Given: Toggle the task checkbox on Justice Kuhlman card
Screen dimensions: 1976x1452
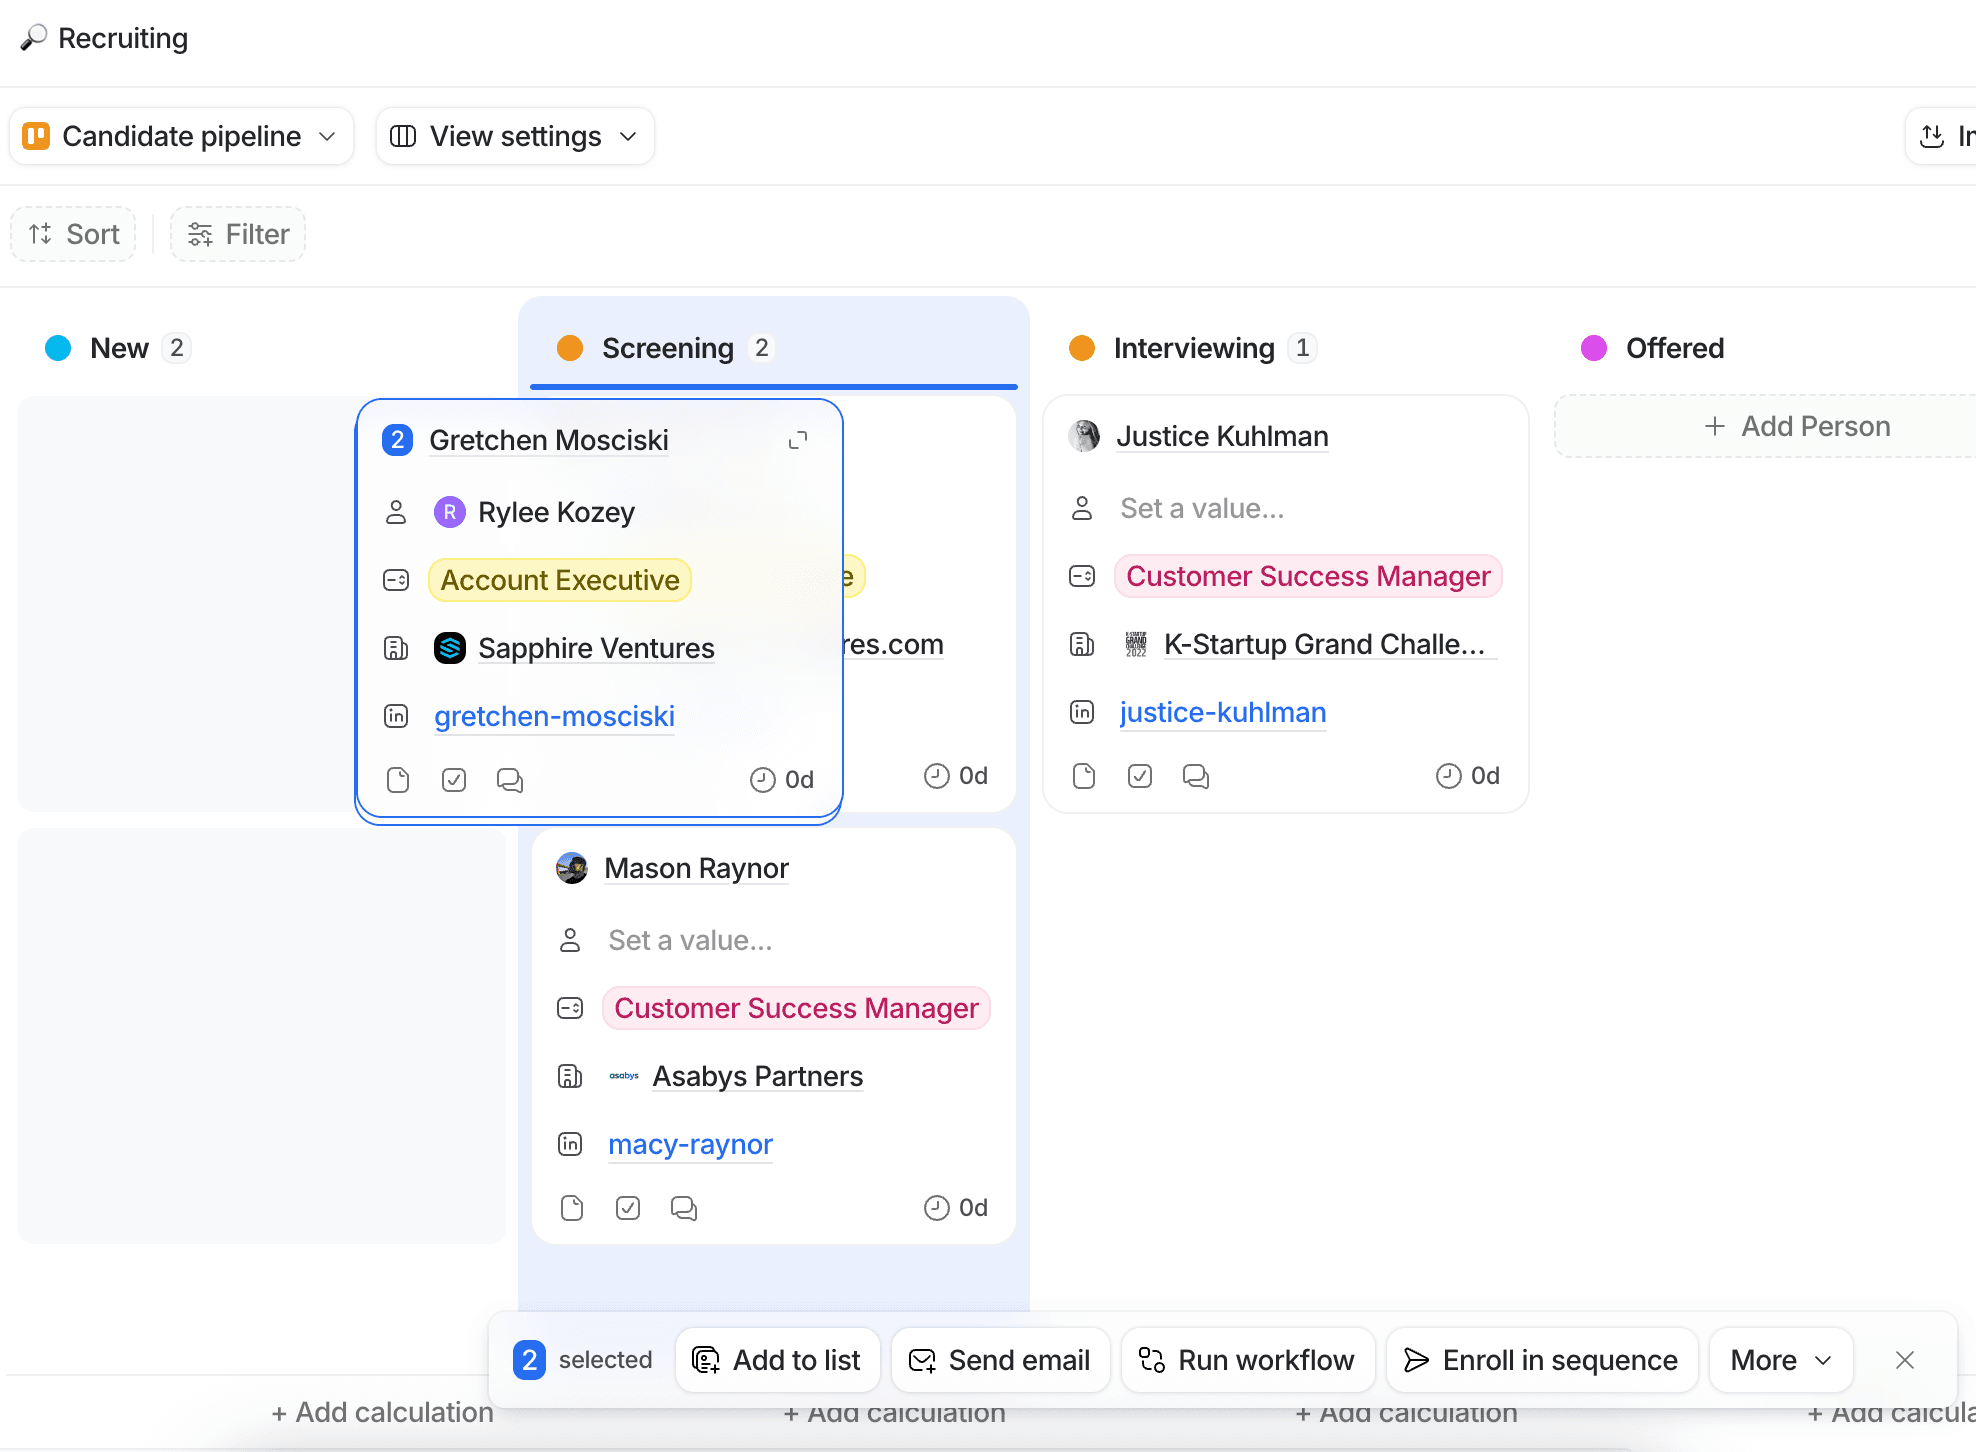Looking at the screenshot, I should click(x=1139, y=776).
